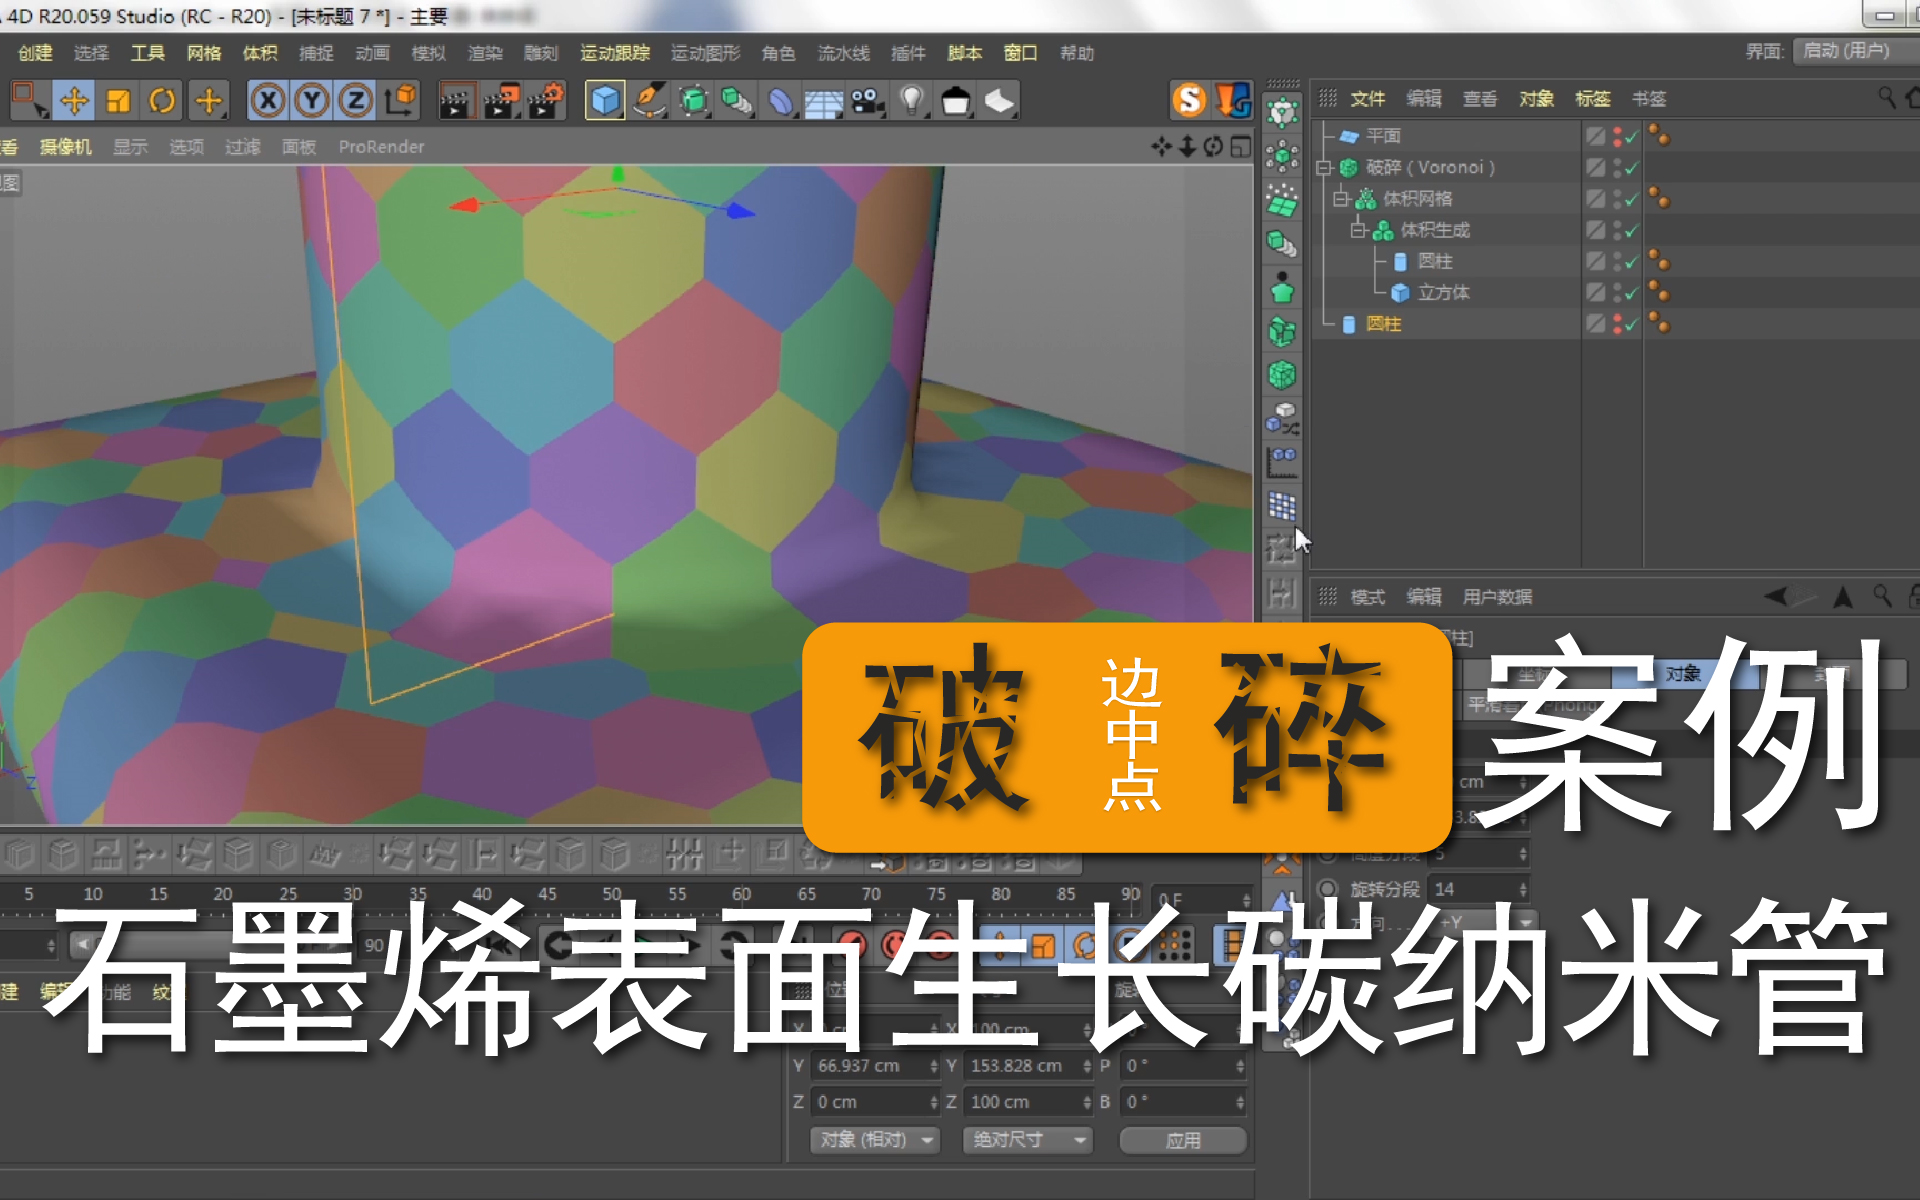Viewport: 1920px width, 1200px height.
Task: Toggle the Z axis lock
Action: coord(355,101)
